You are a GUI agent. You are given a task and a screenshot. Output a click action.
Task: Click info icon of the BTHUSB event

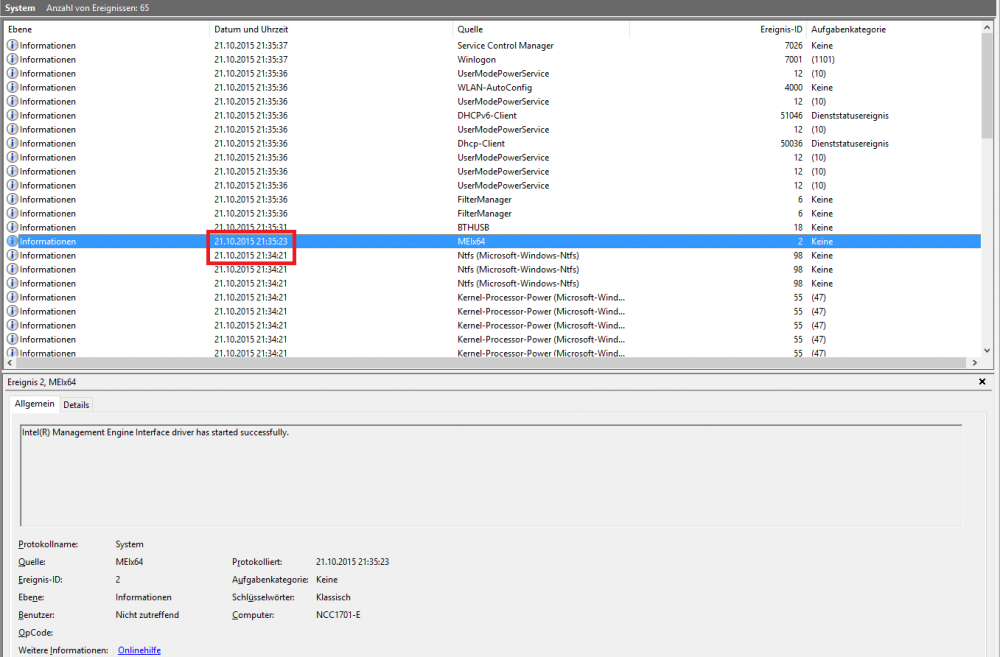[x=12, y=228]
